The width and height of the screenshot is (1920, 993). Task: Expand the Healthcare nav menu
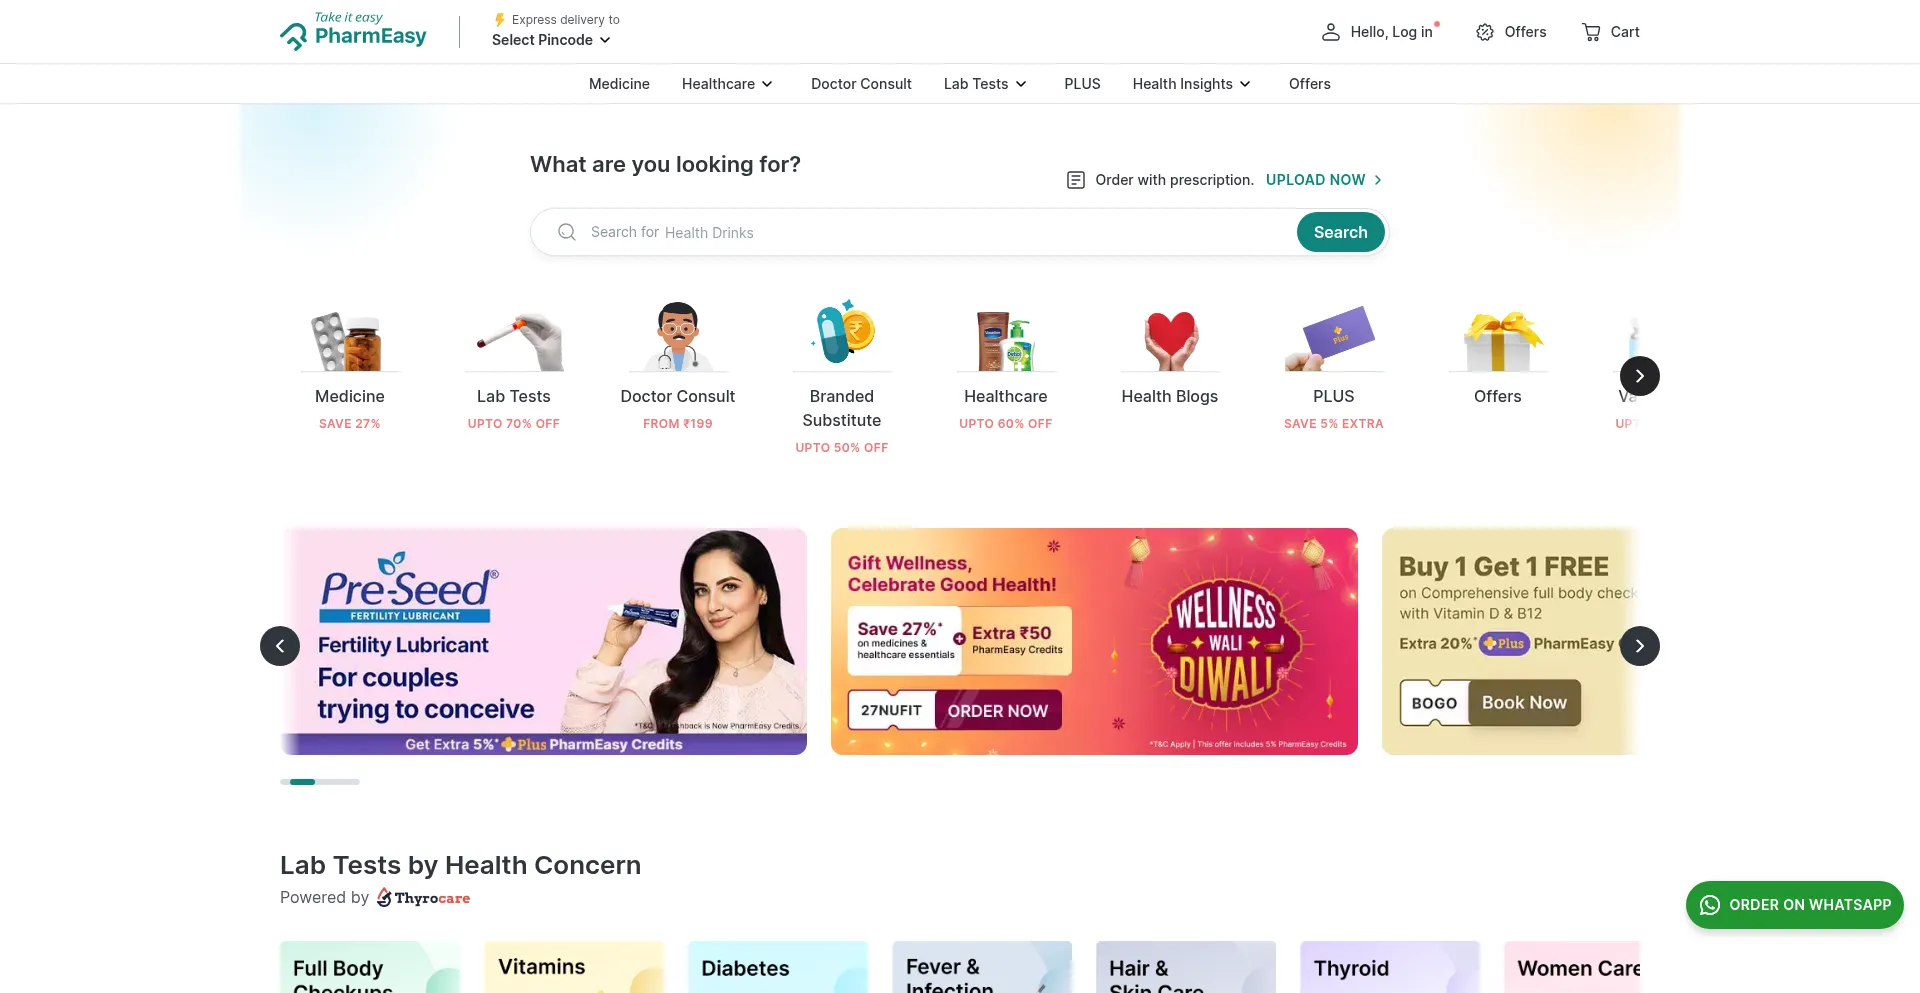727,84
